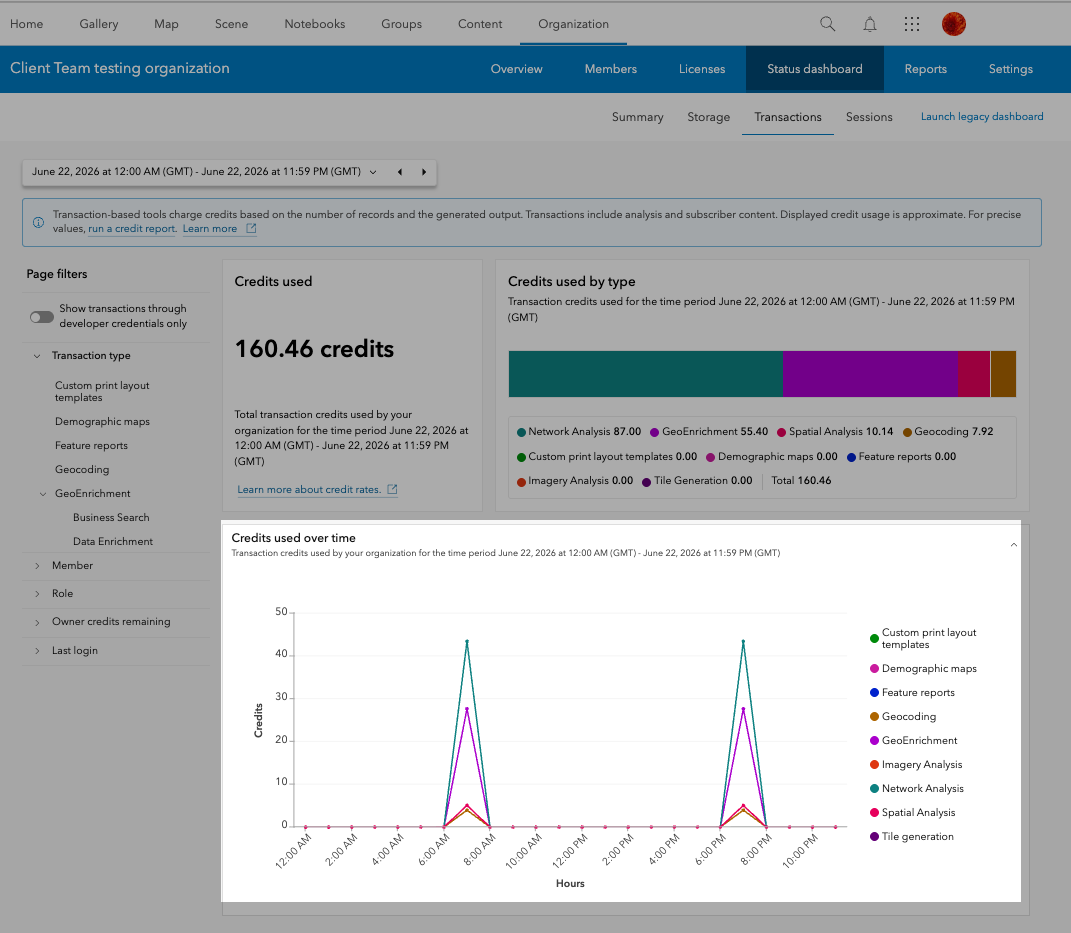The width and height of the screenshot is (1071, 933).
Task: Open the notifications bell
Action: (x=870, y=25)
